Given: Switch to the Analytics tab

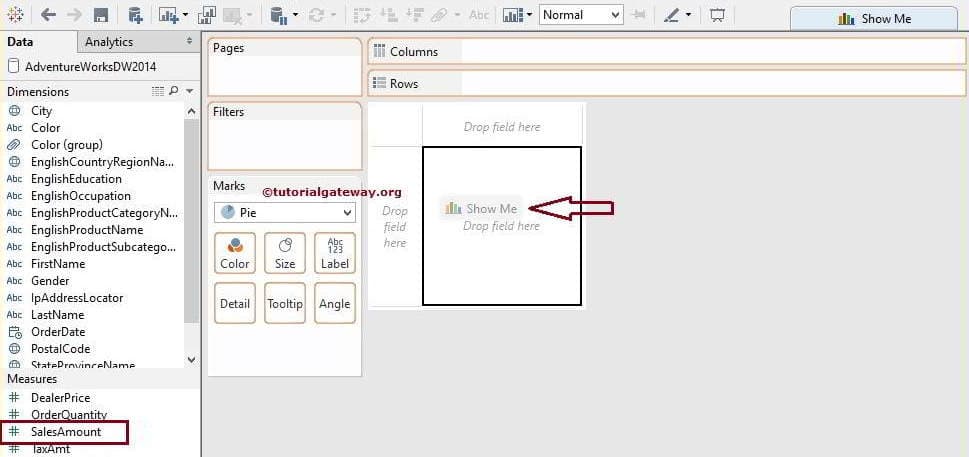Looking at the screenshot, I should coord(109,42).
